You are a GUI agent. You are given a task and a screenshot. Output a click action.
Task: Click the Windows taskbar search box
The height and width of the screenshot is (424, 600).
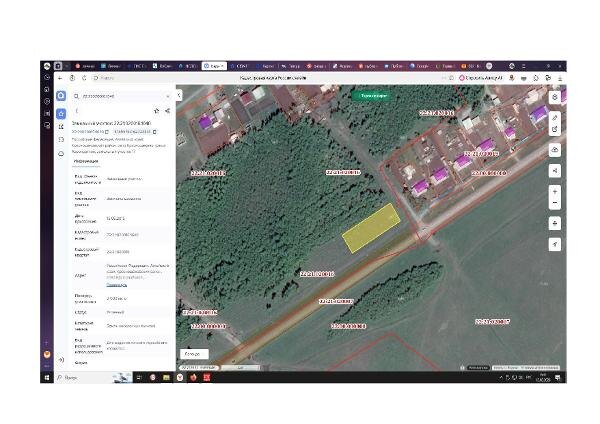[93, 378]
